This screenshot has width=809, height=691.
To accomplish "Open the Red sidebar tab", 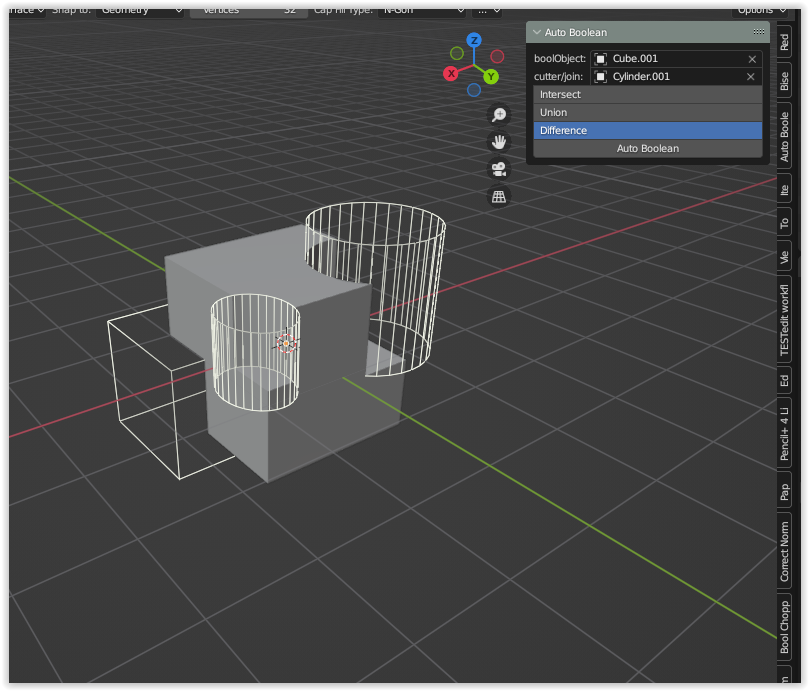I will 784,42.
